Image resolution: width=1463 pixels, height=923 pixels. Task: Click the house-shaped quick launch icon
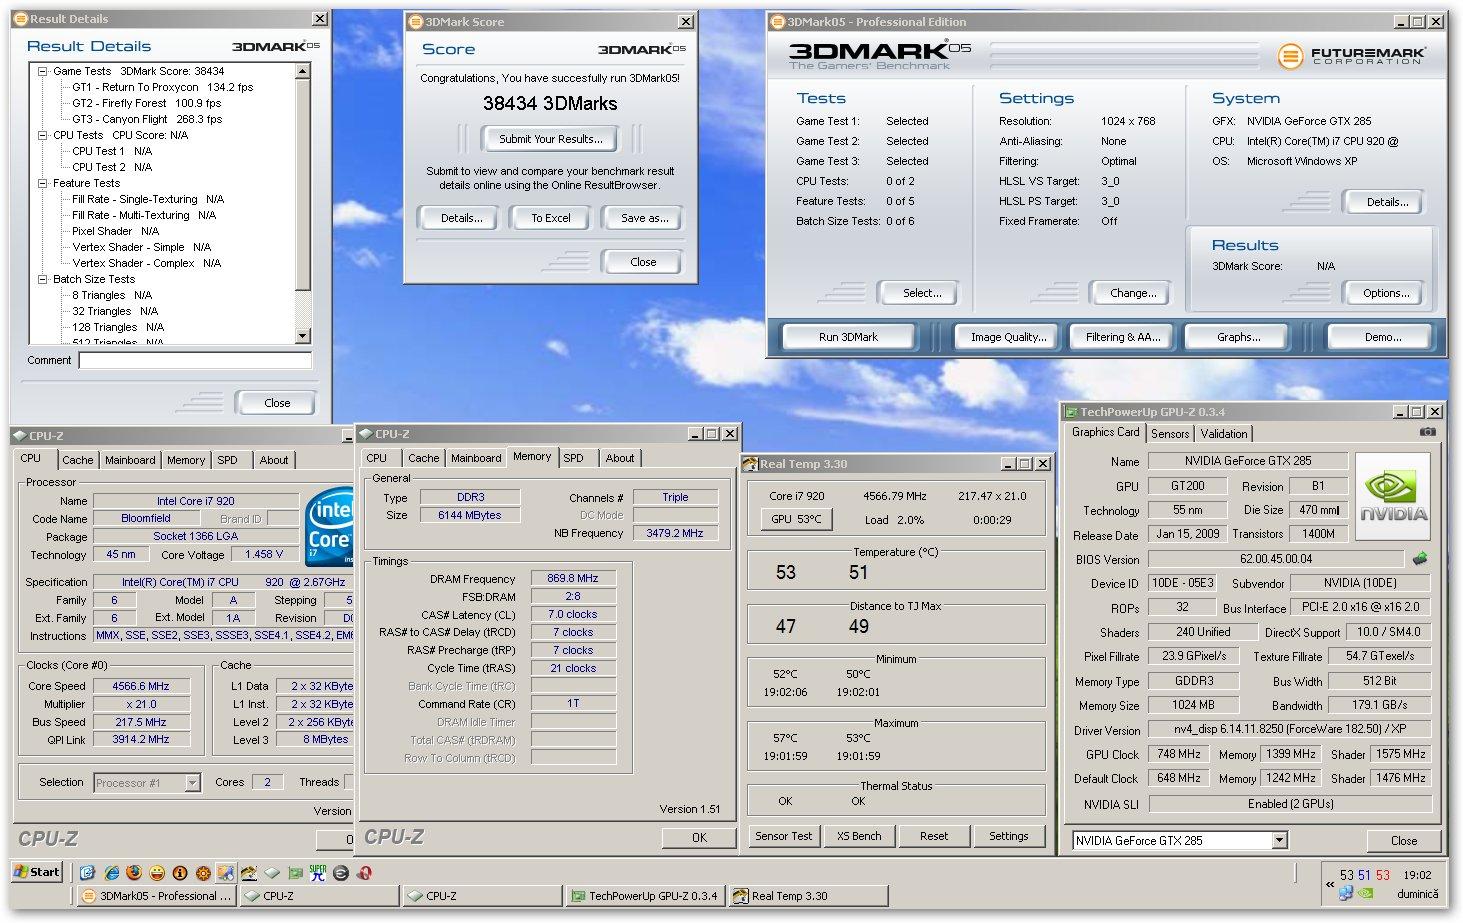click(249, 872)
